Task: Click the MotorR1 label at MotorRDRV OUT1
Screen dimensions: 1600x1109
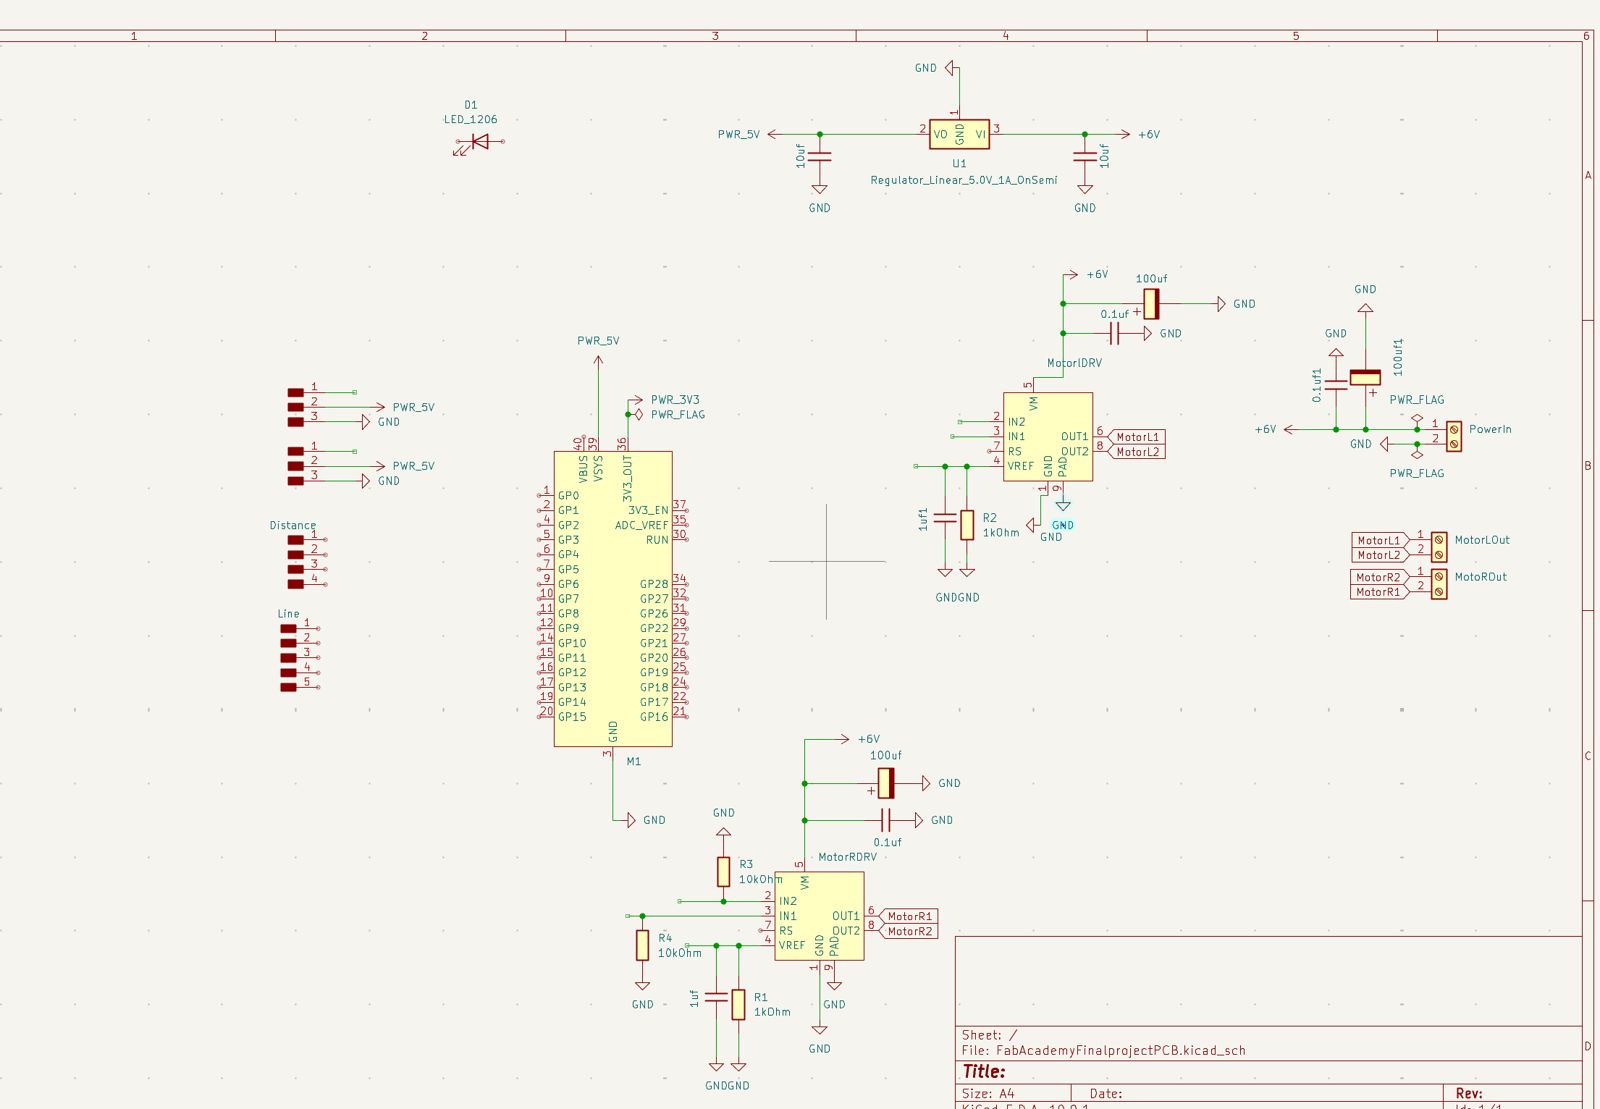Action: [x=909, y=916]
